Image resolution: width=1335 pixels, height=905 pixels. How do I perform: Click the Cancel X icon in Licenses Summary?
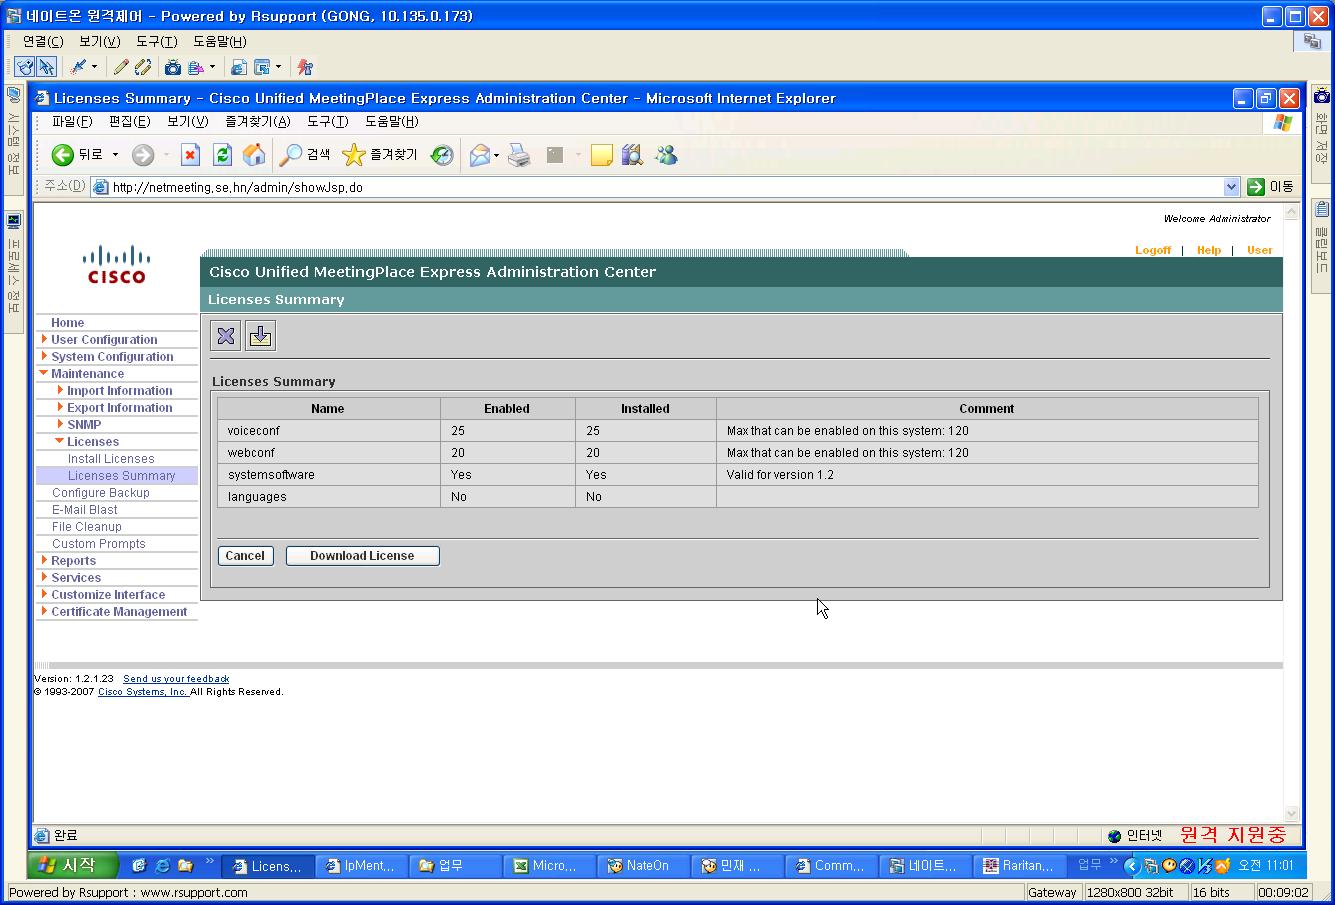(226, 336)
